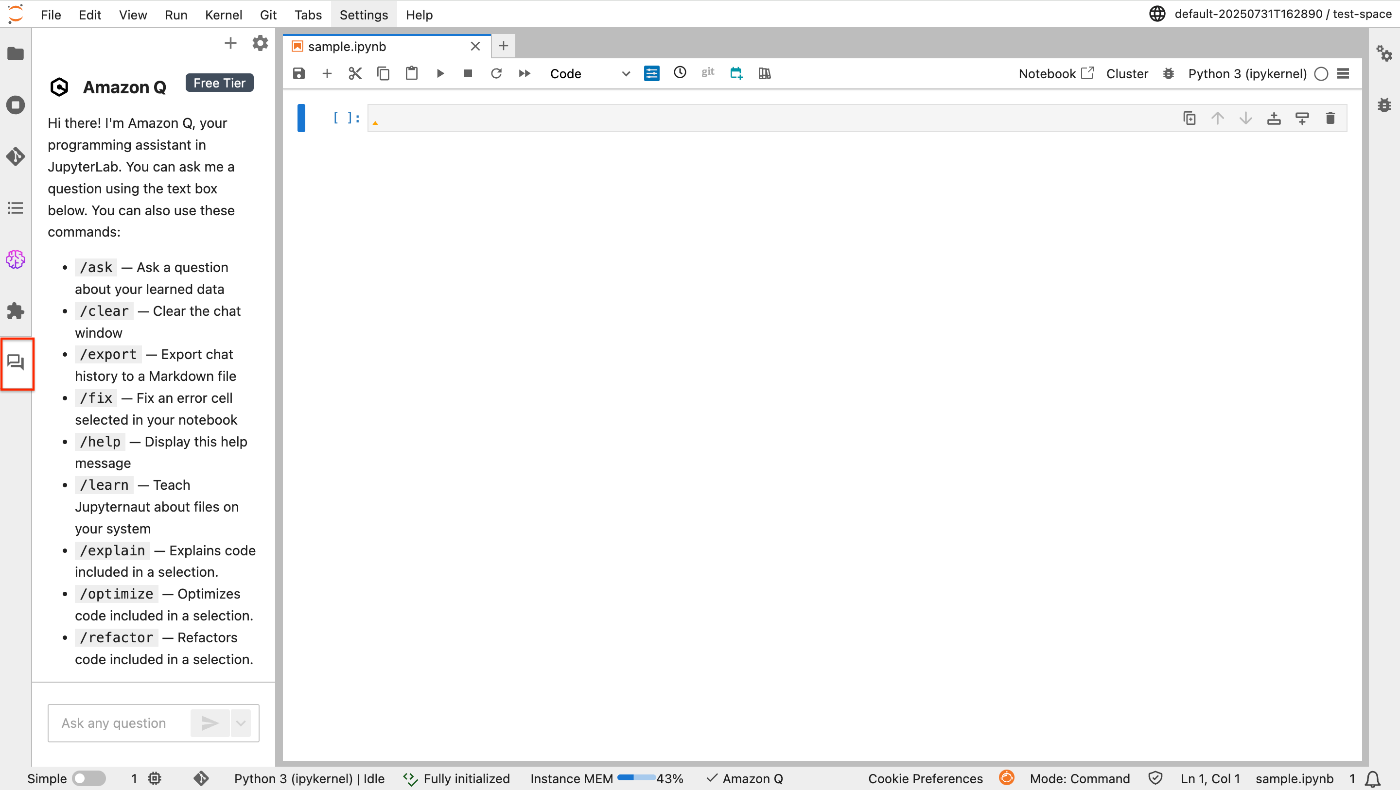Move the cell down with arrow
Viewport: 1400px width, 790px height.
tap(1246, 118)
